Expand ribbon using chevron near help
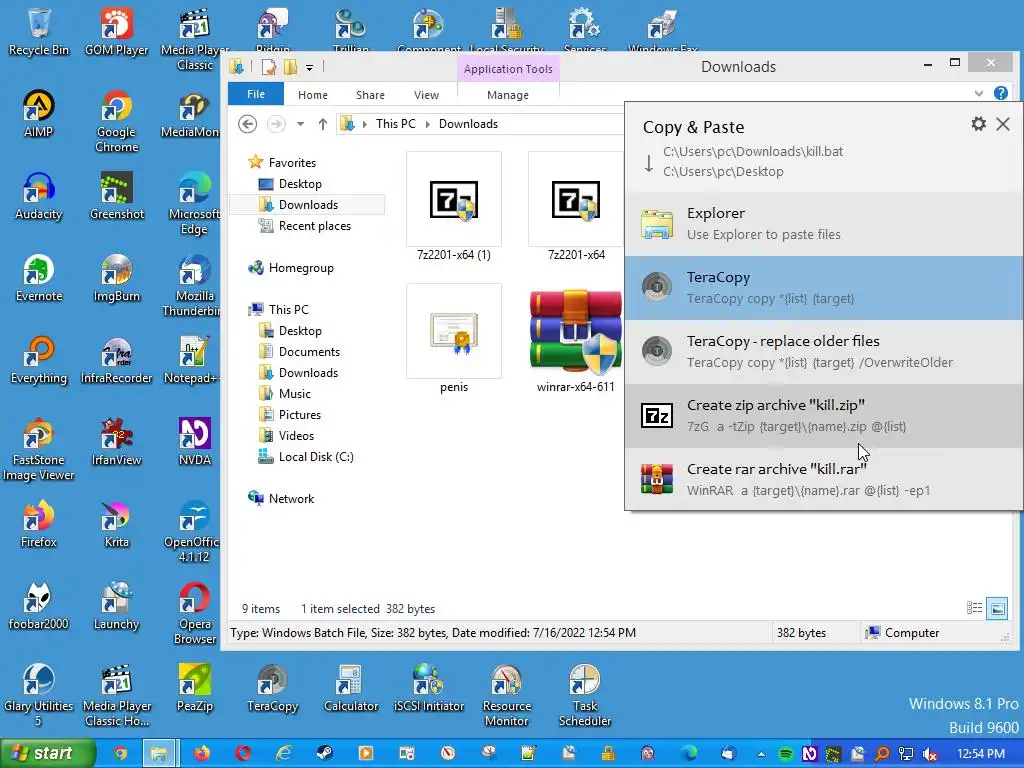This screenshot has width=1024, height=768. (979, 93)
